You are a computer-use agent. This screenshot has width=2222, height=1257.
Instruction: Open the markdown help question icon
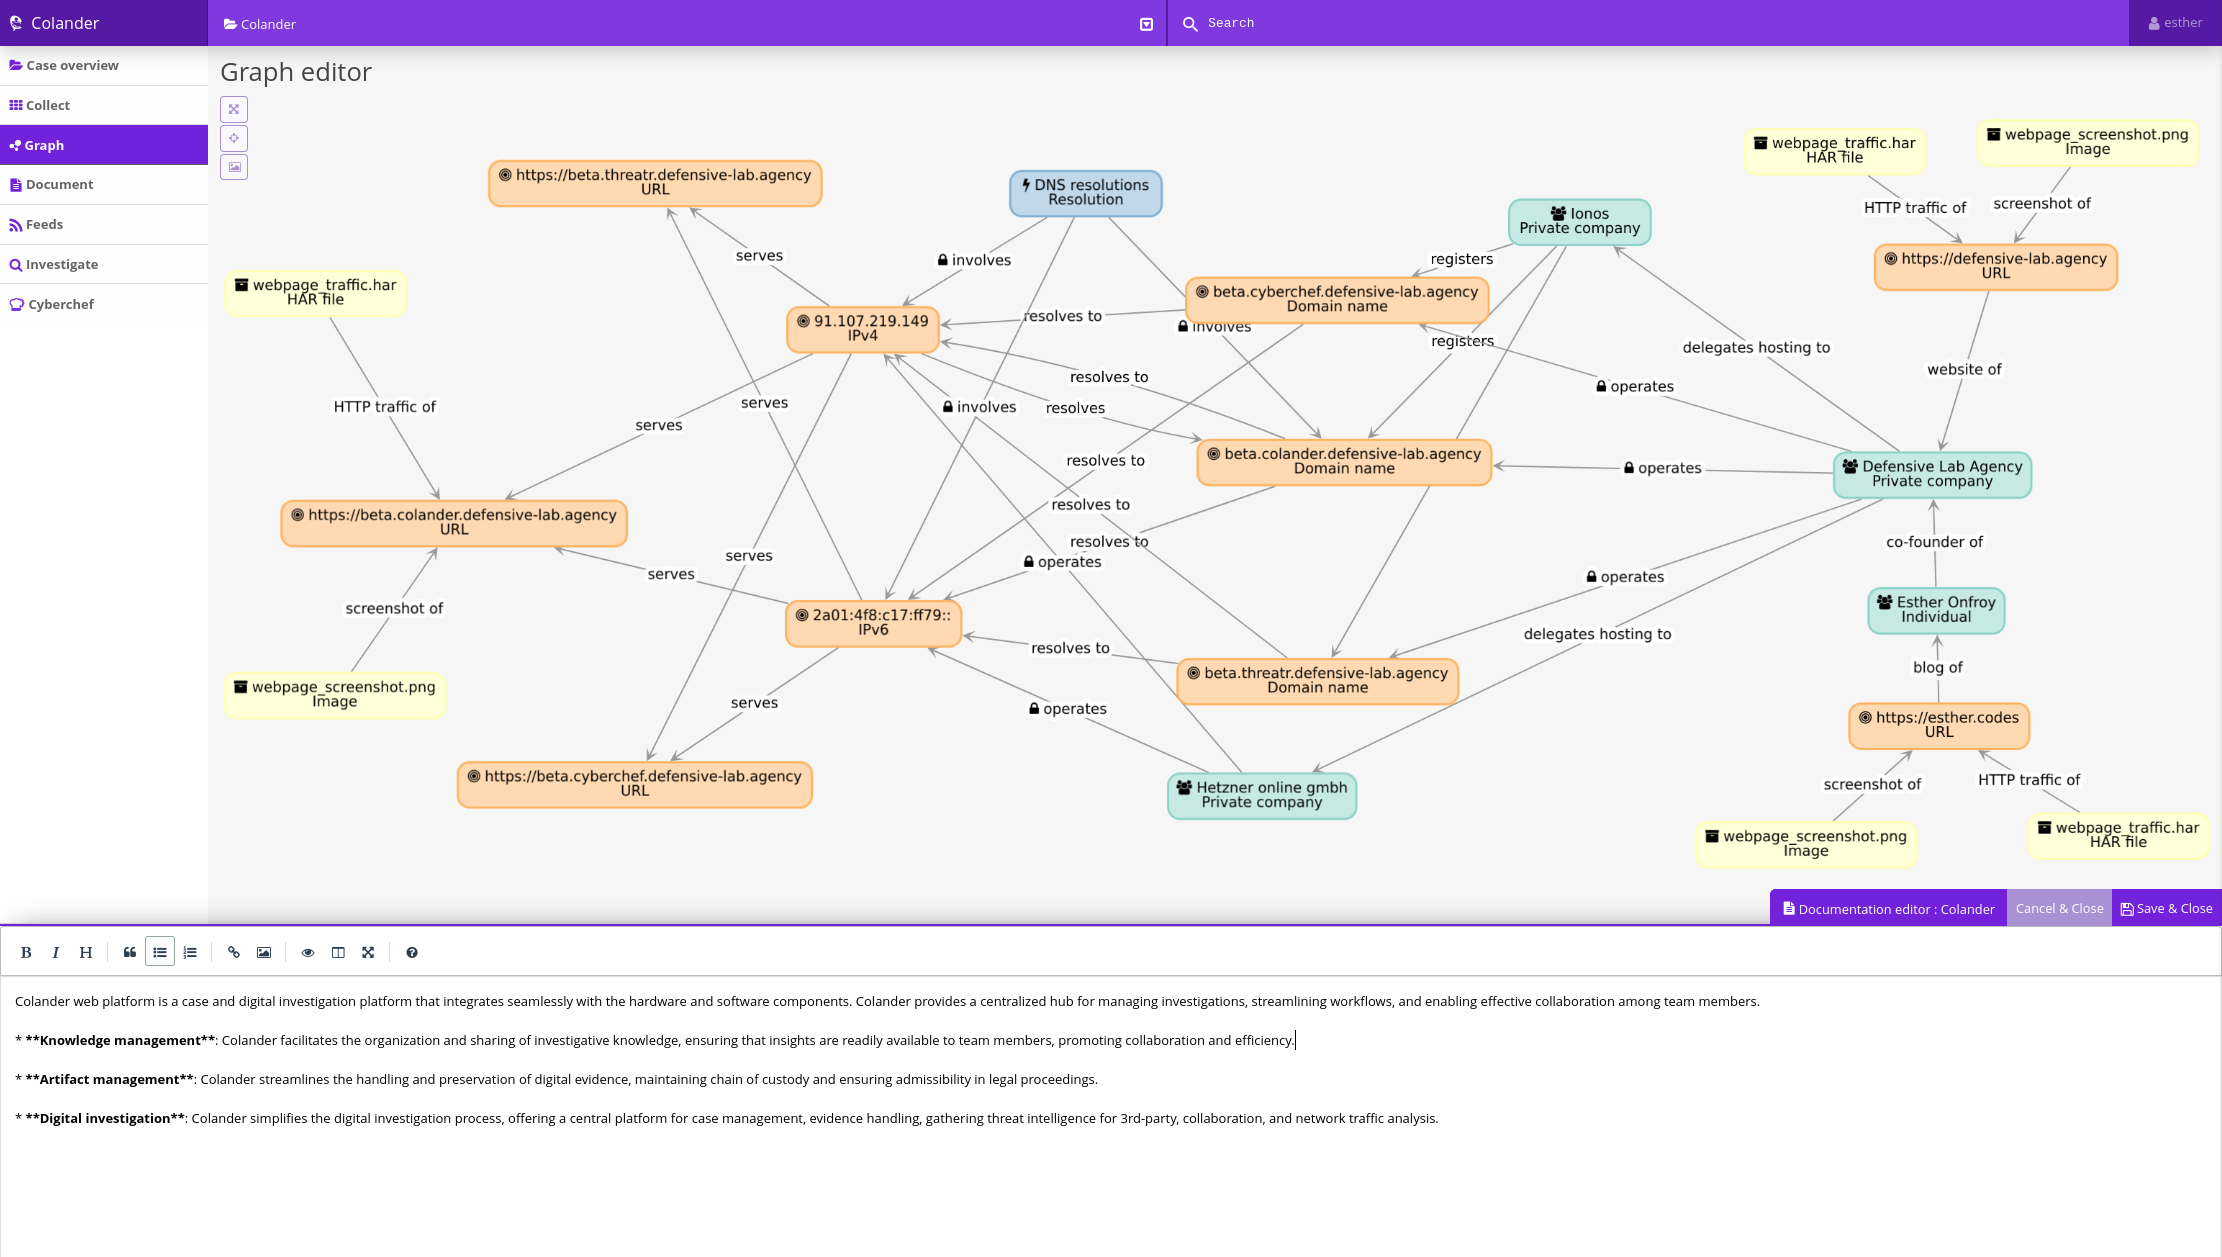pos(412,953)
